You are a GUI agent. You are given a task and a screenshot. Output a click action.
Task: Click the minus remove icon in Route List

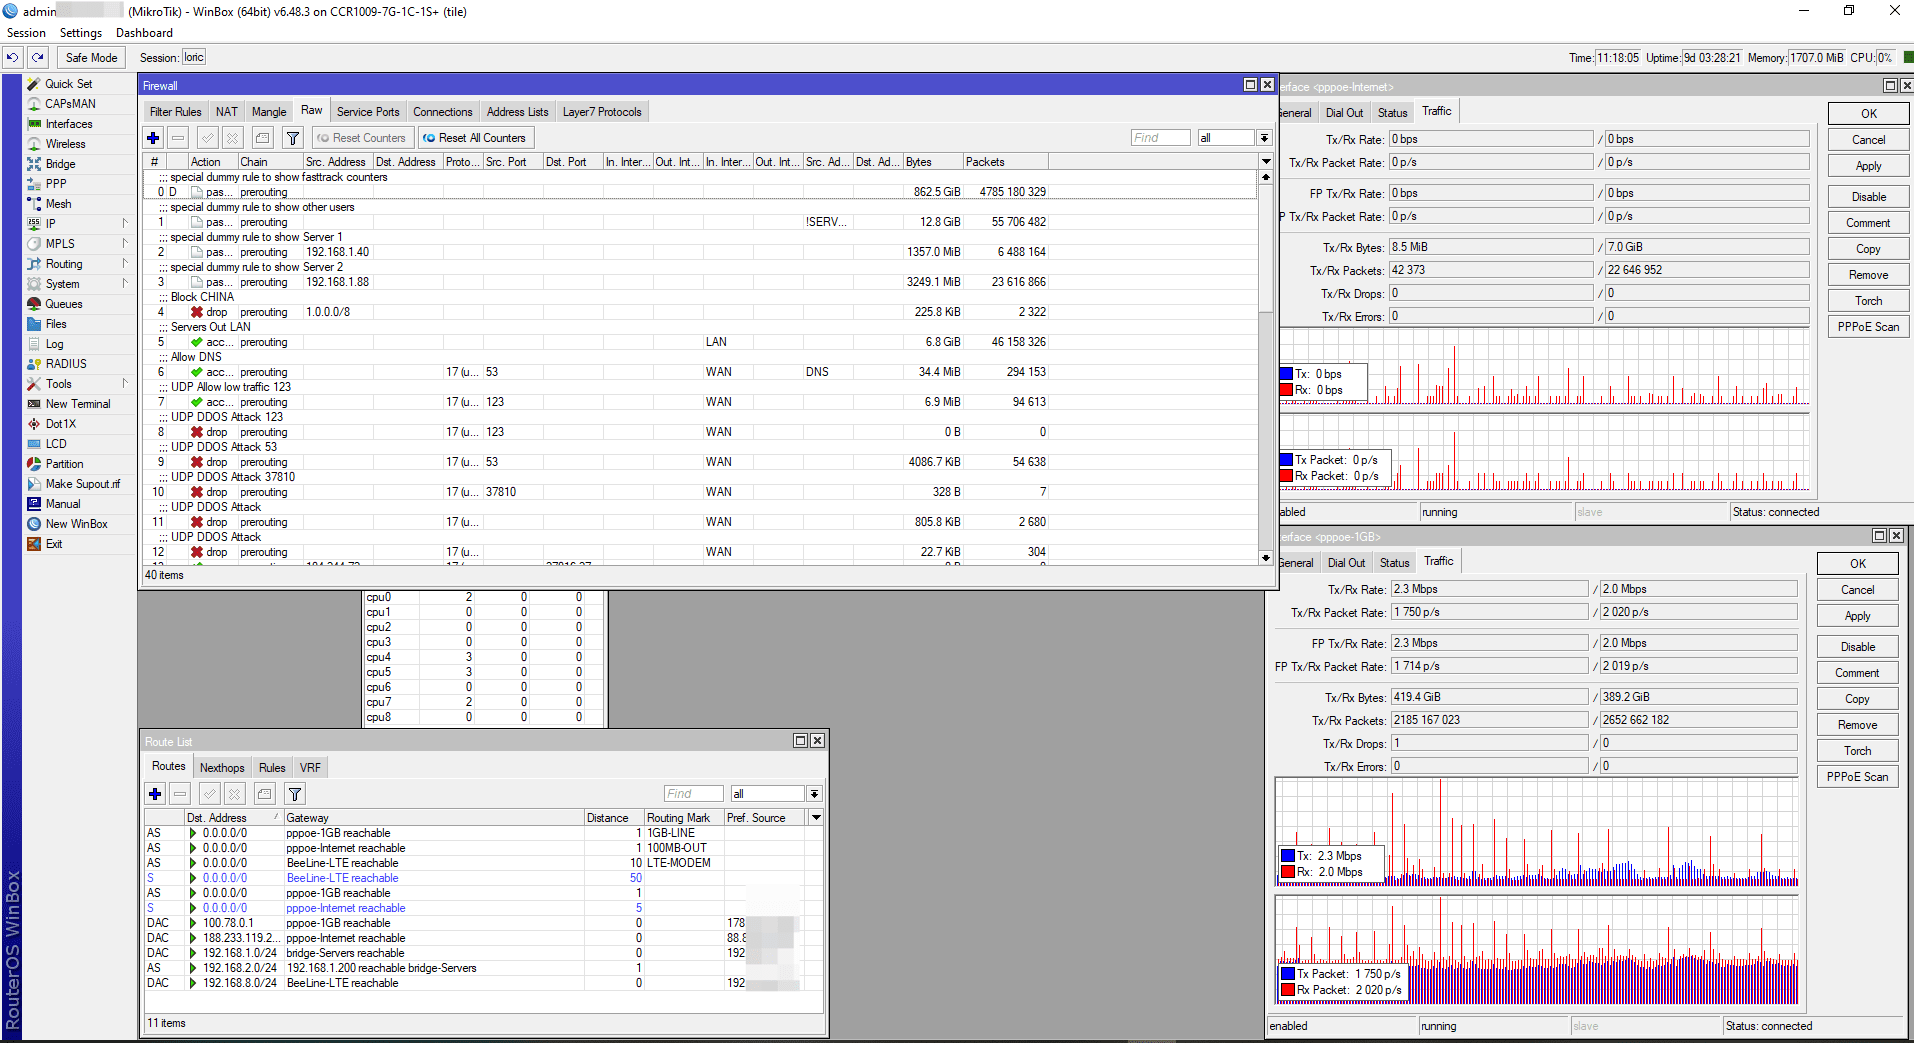[180, 794]
